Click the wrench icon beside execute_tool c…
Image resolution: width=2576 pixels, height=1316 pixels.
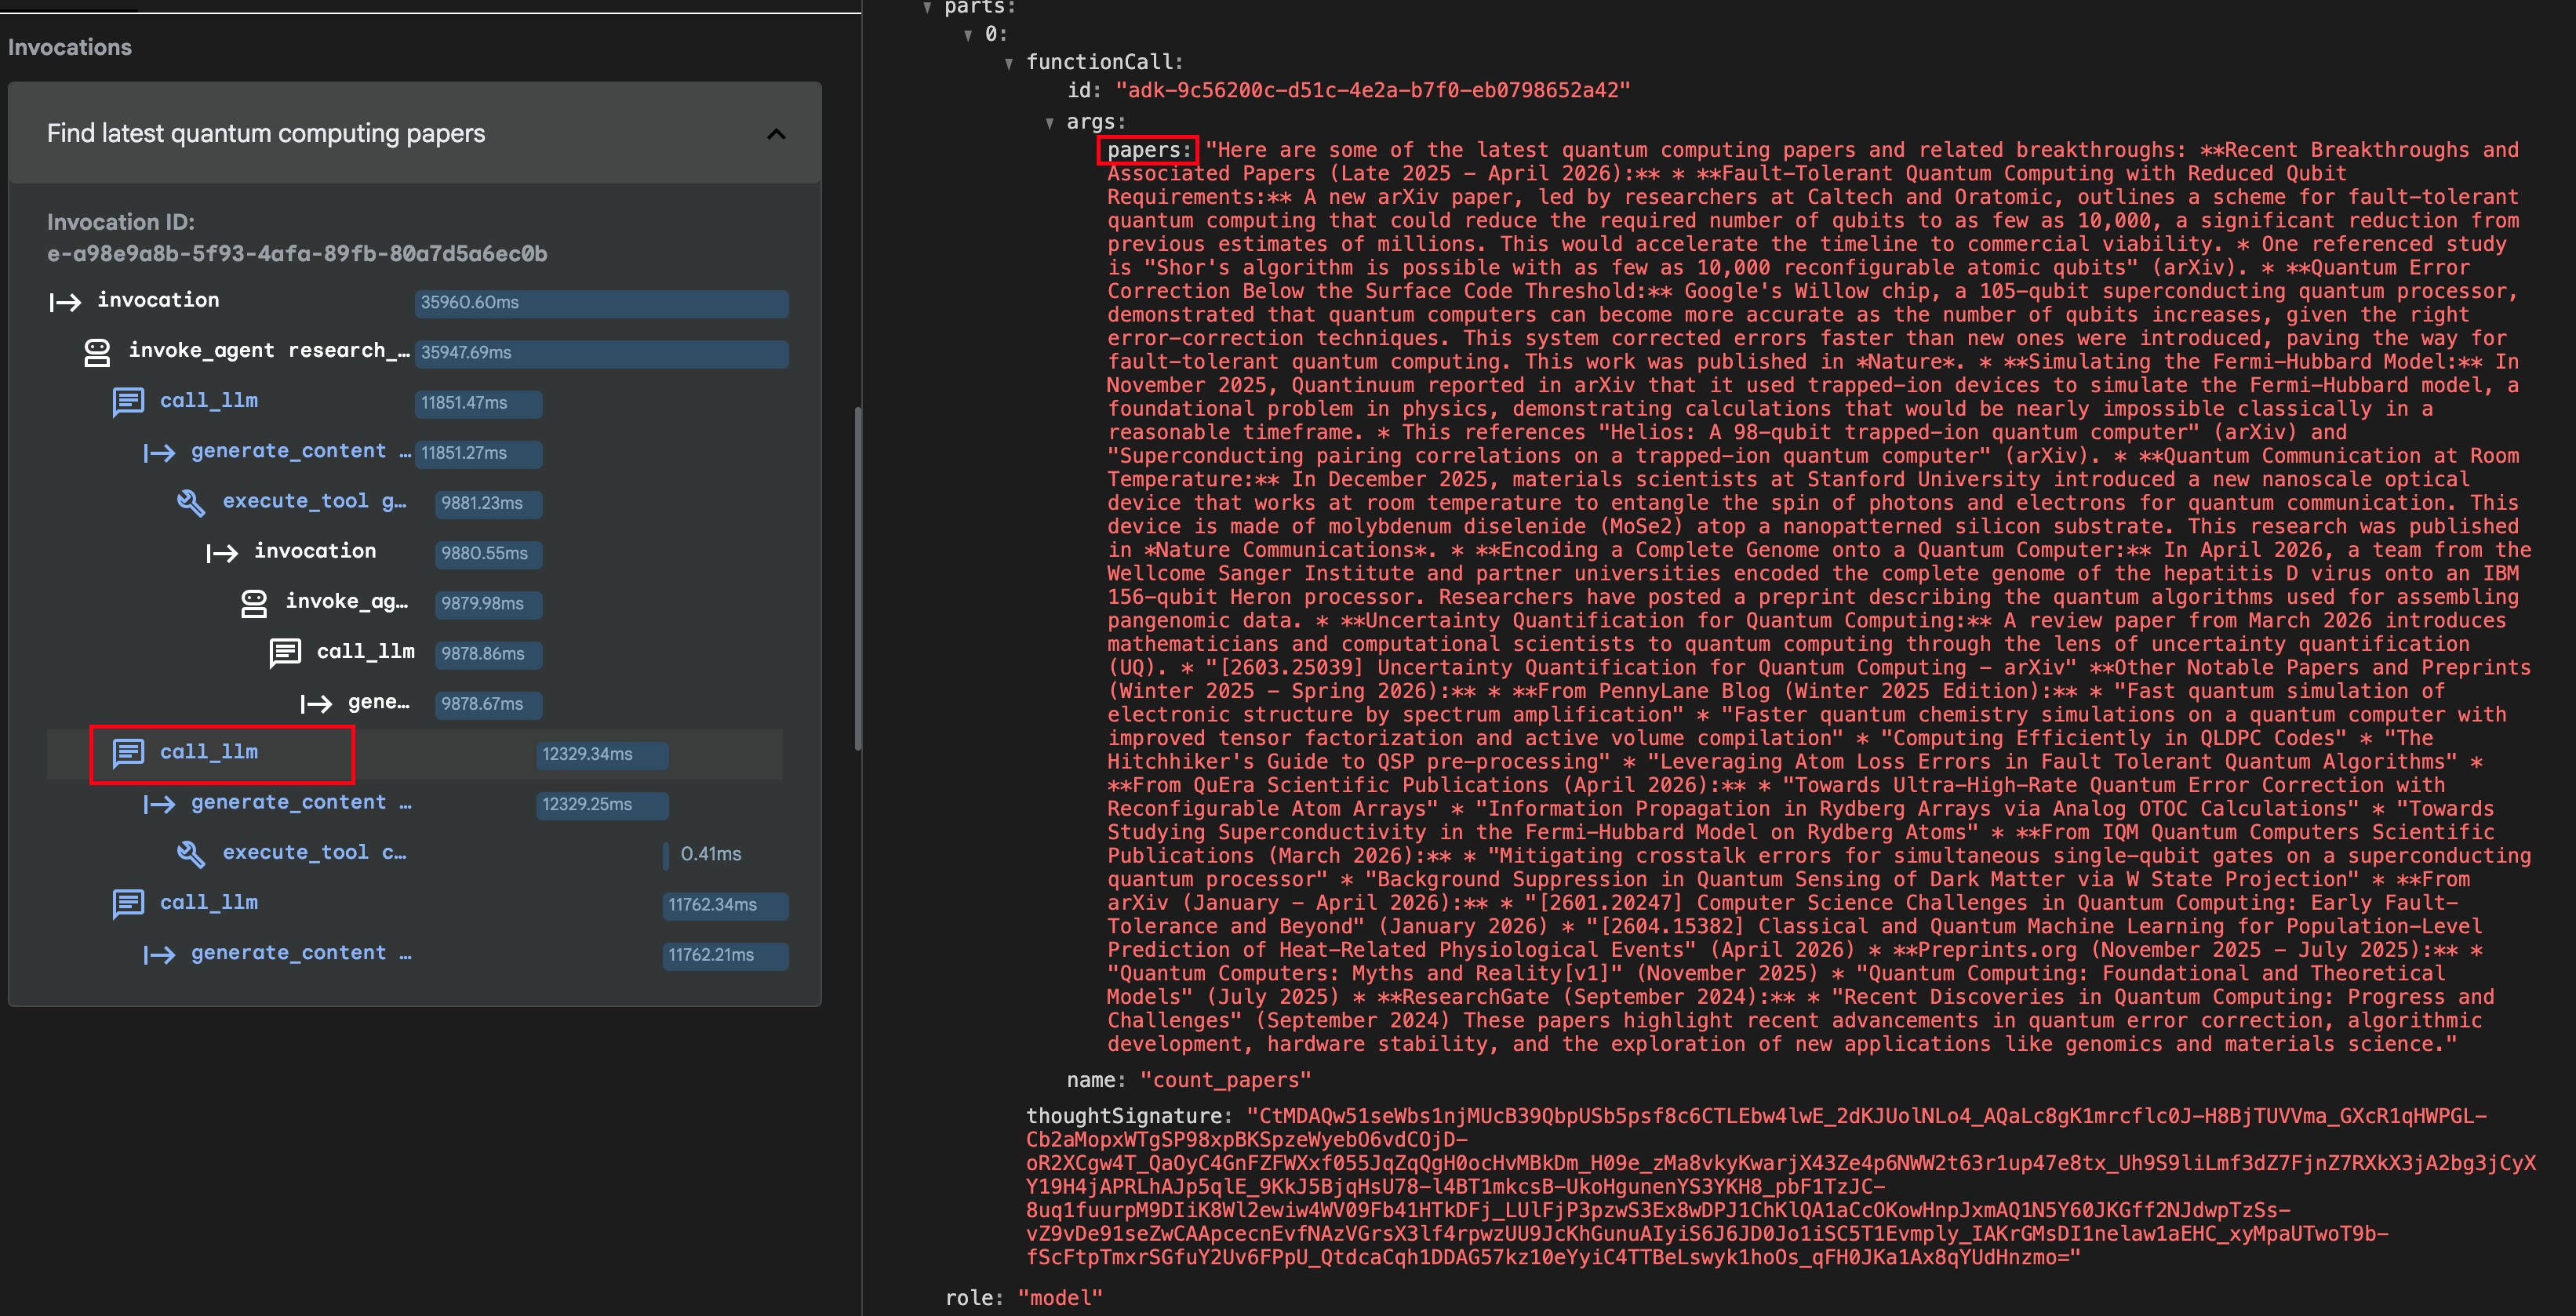click(191, 853)
